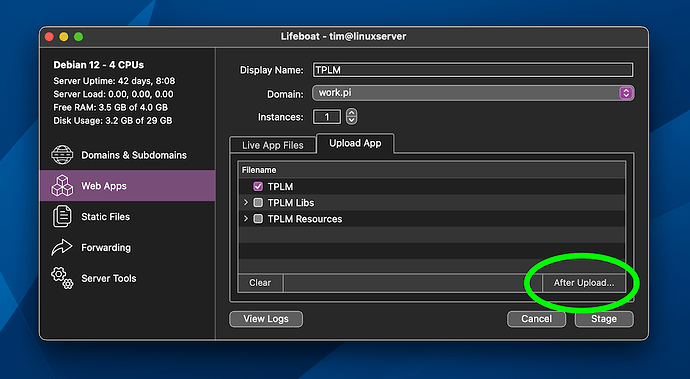The image size is (690, 379).
Task: Zoom the Lifeboat window with green button
Action: 78,37
